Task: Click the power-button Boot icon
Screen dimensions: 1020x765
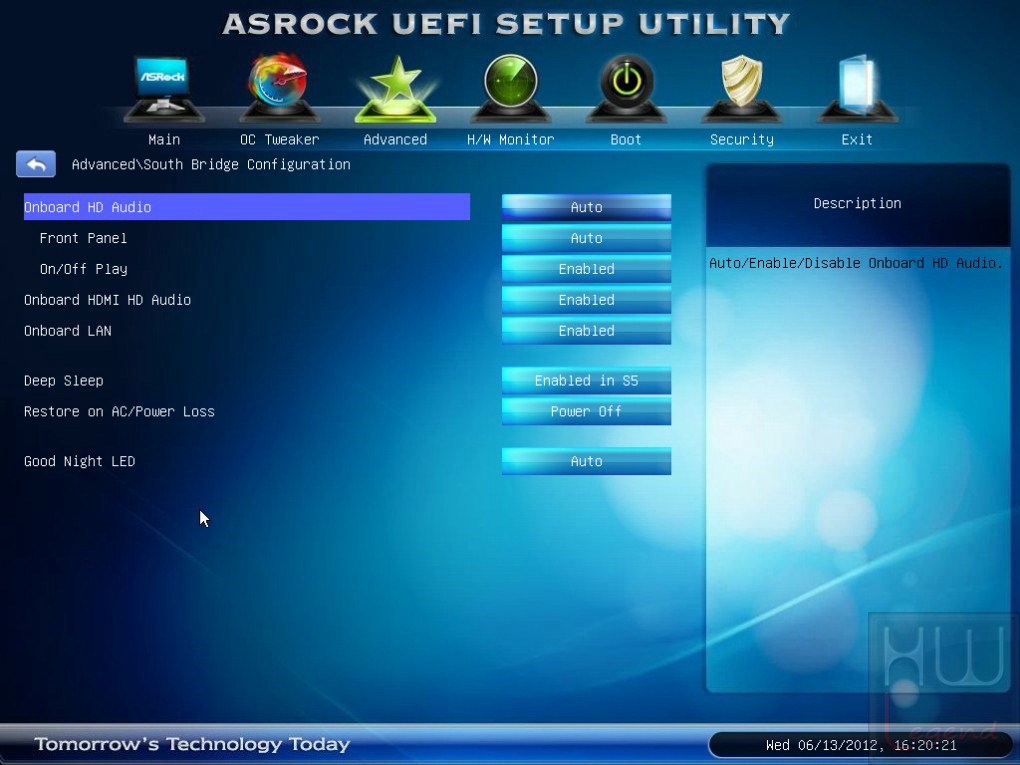Action: (x=626, y=88)
